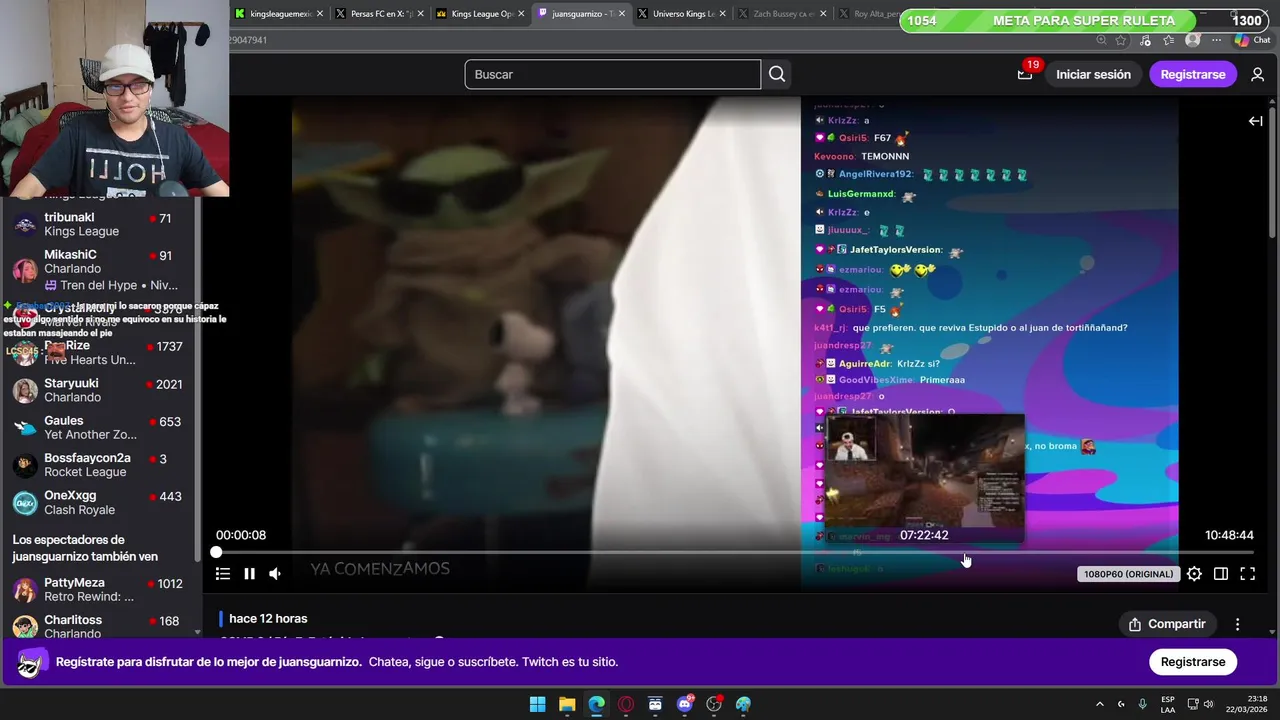Click the Gaules channel avatar
Screen dimensions: 1280x720
pyautogui.click(x=25, y=428)
